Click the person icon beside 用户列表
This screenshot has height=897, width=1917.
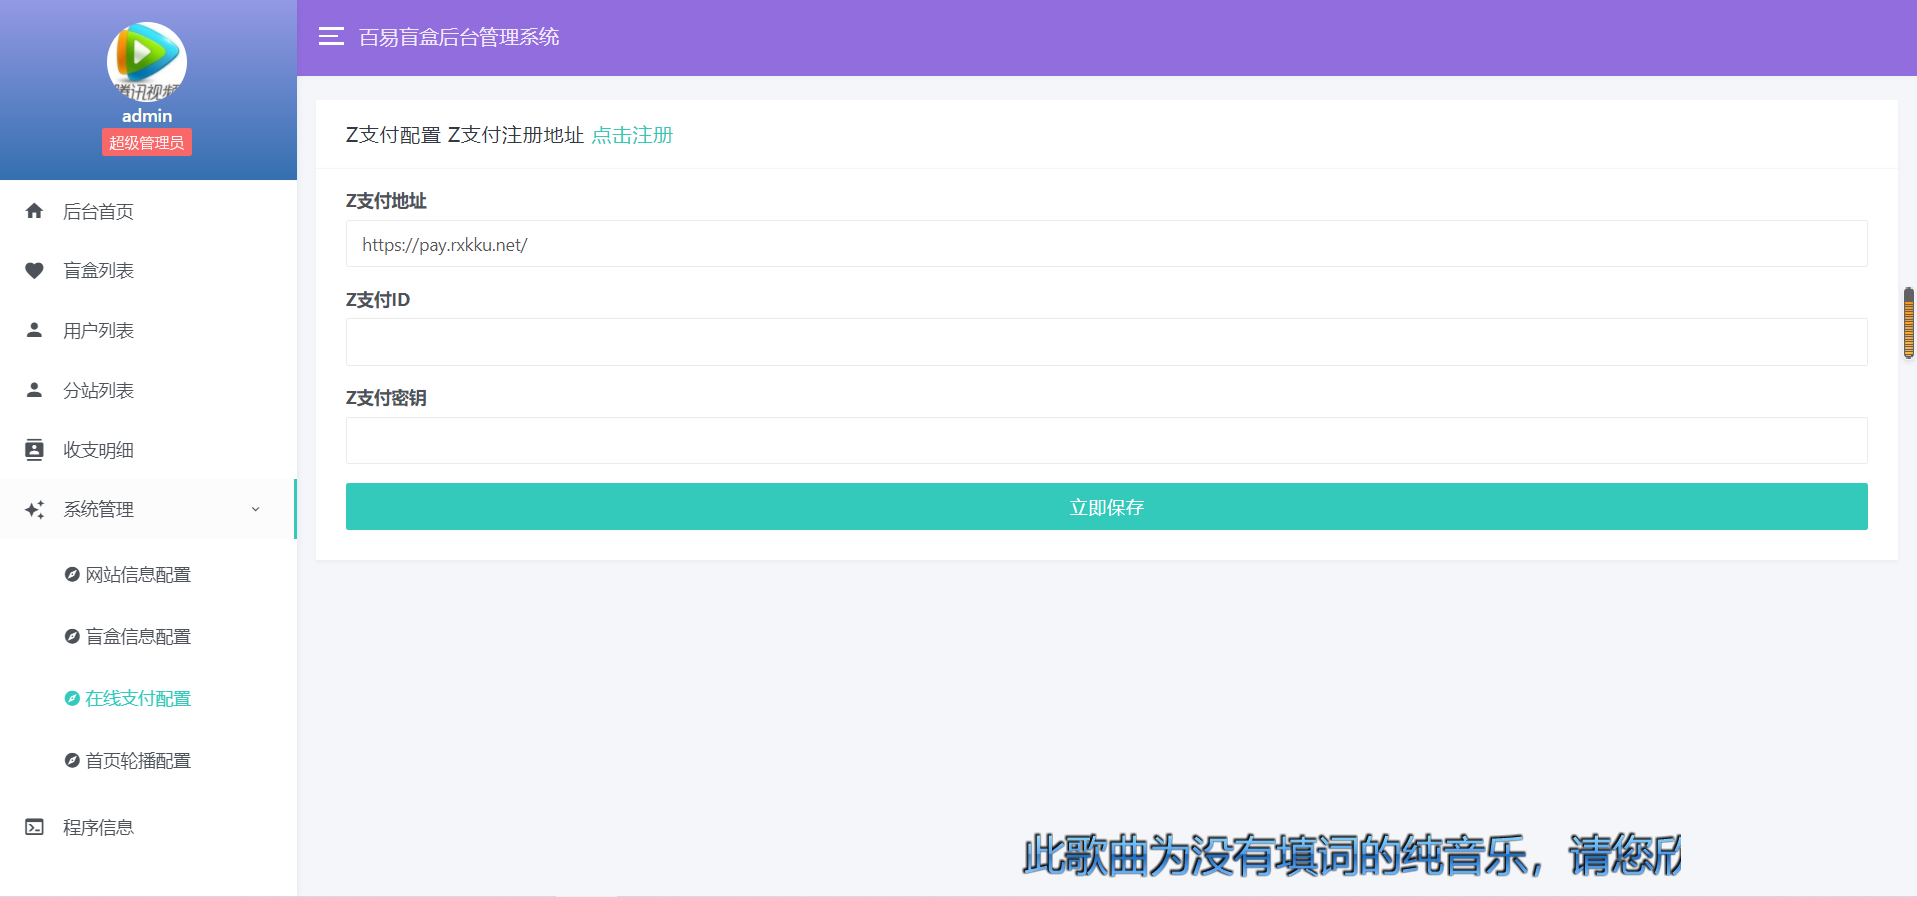(x=34, y=330)
